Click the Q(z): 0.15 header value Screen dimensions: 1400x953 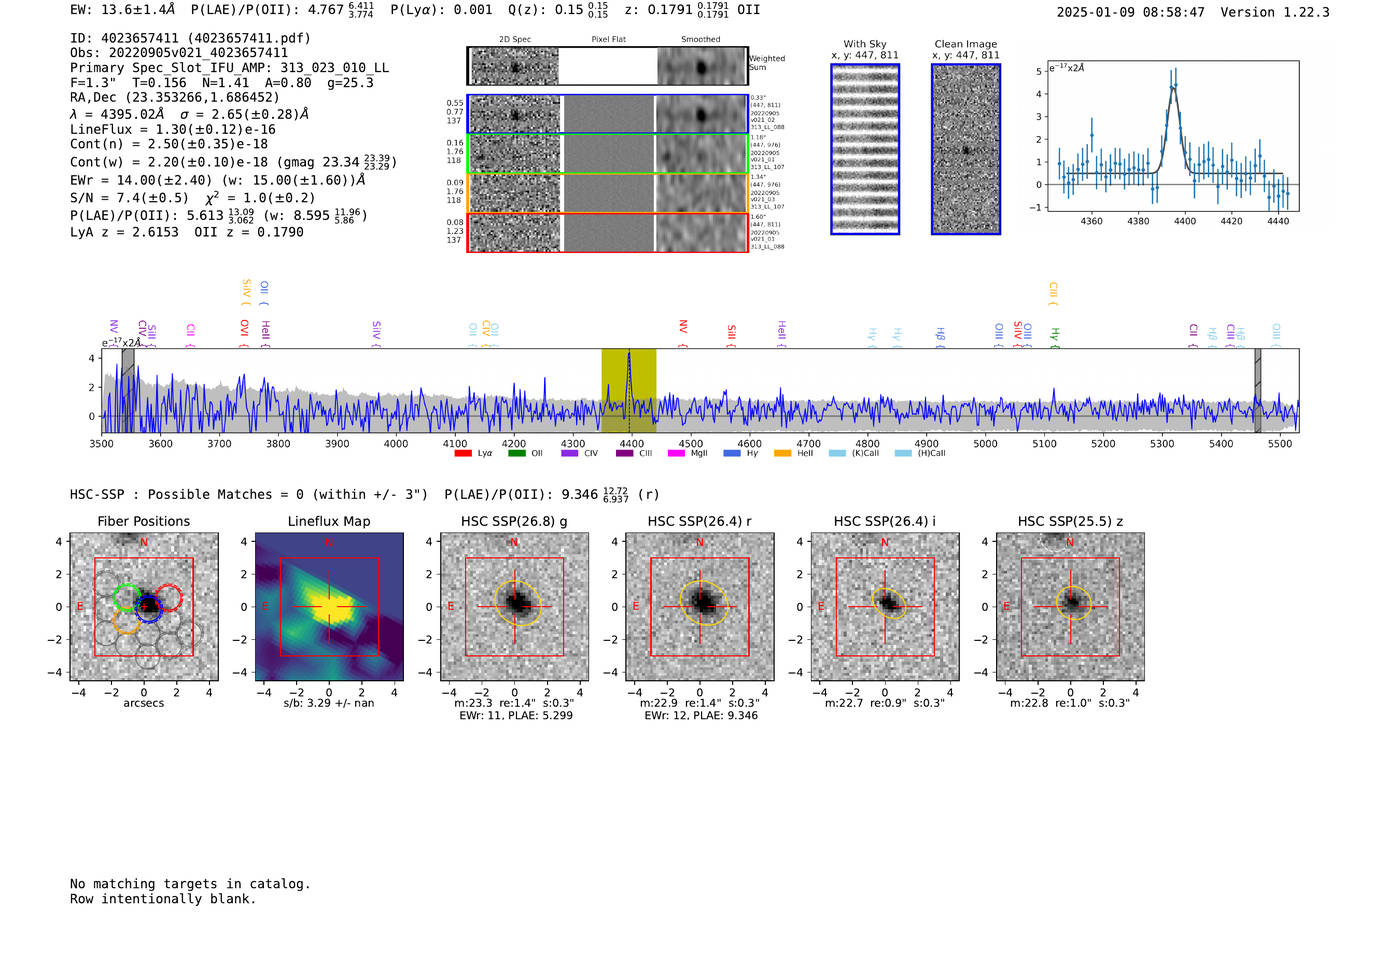(x=565, y=10)
